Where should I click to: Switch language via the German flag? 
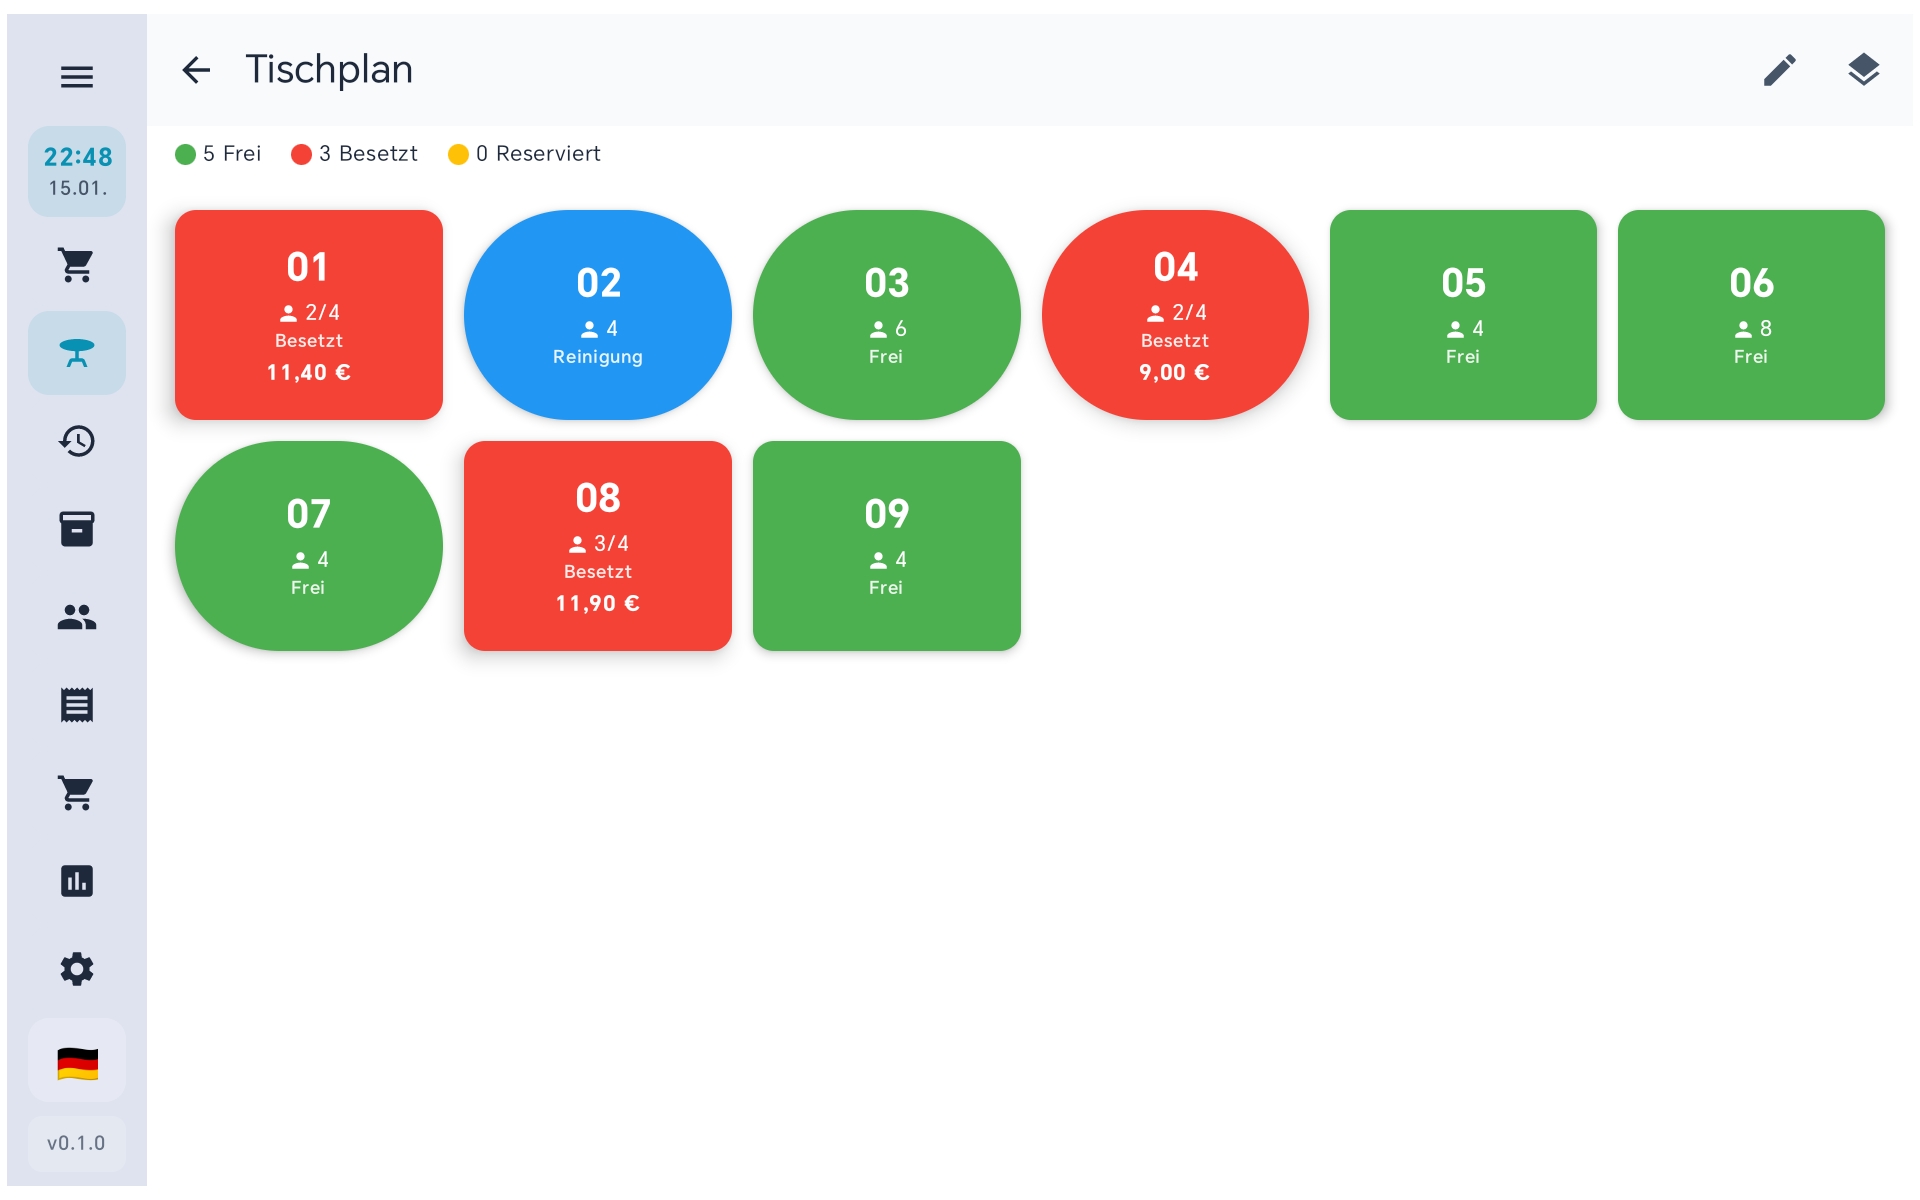(77, 1060)
